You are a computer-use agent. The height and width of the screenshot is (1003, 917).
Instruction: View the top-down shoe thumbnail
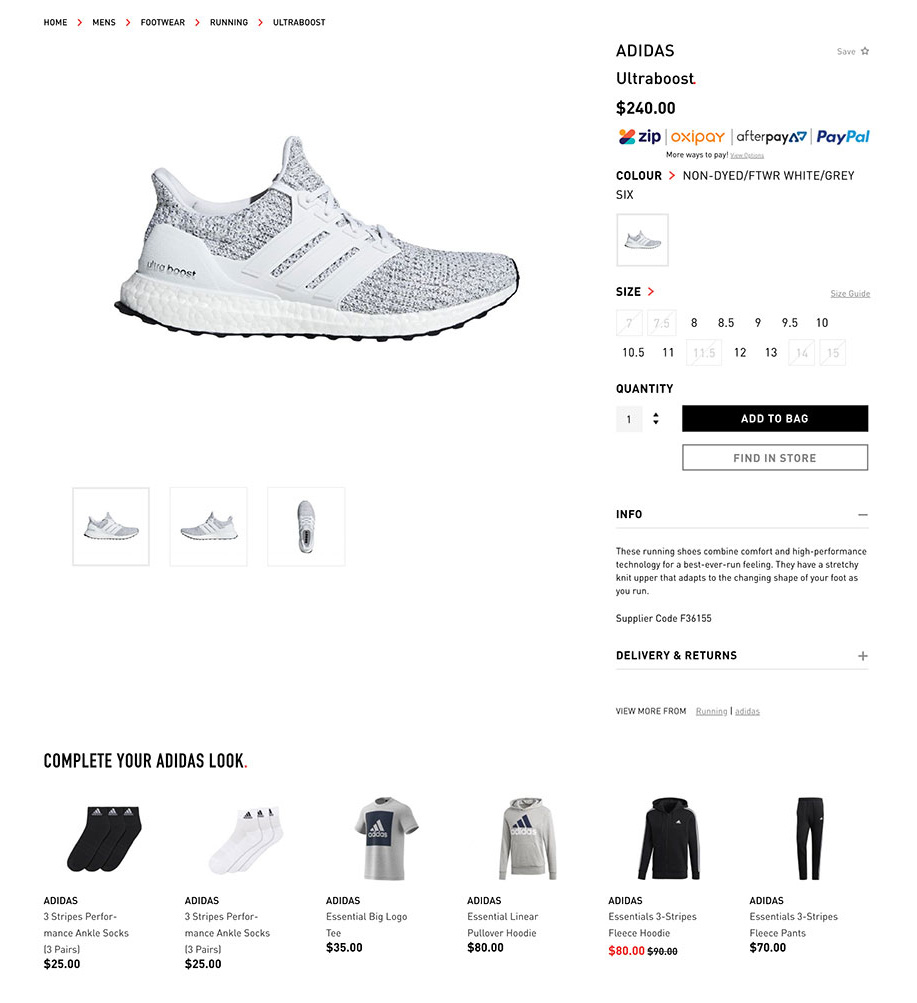(306, 526)
